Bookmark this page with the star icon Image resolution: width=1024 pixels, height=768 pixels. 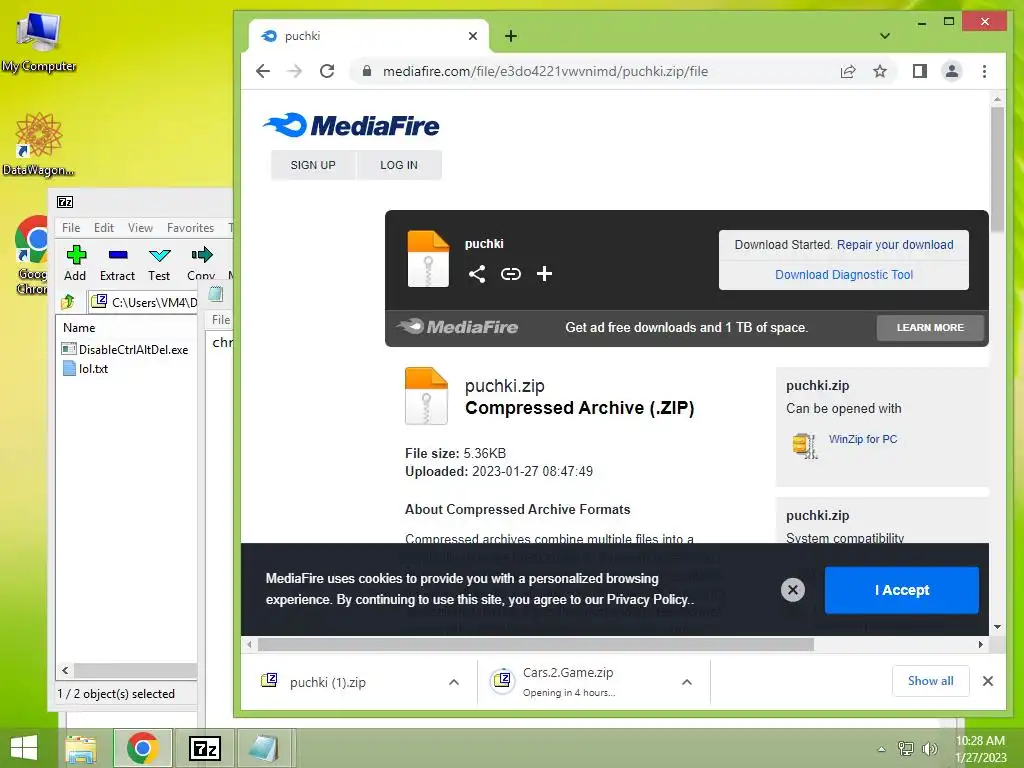click(880, 71)
